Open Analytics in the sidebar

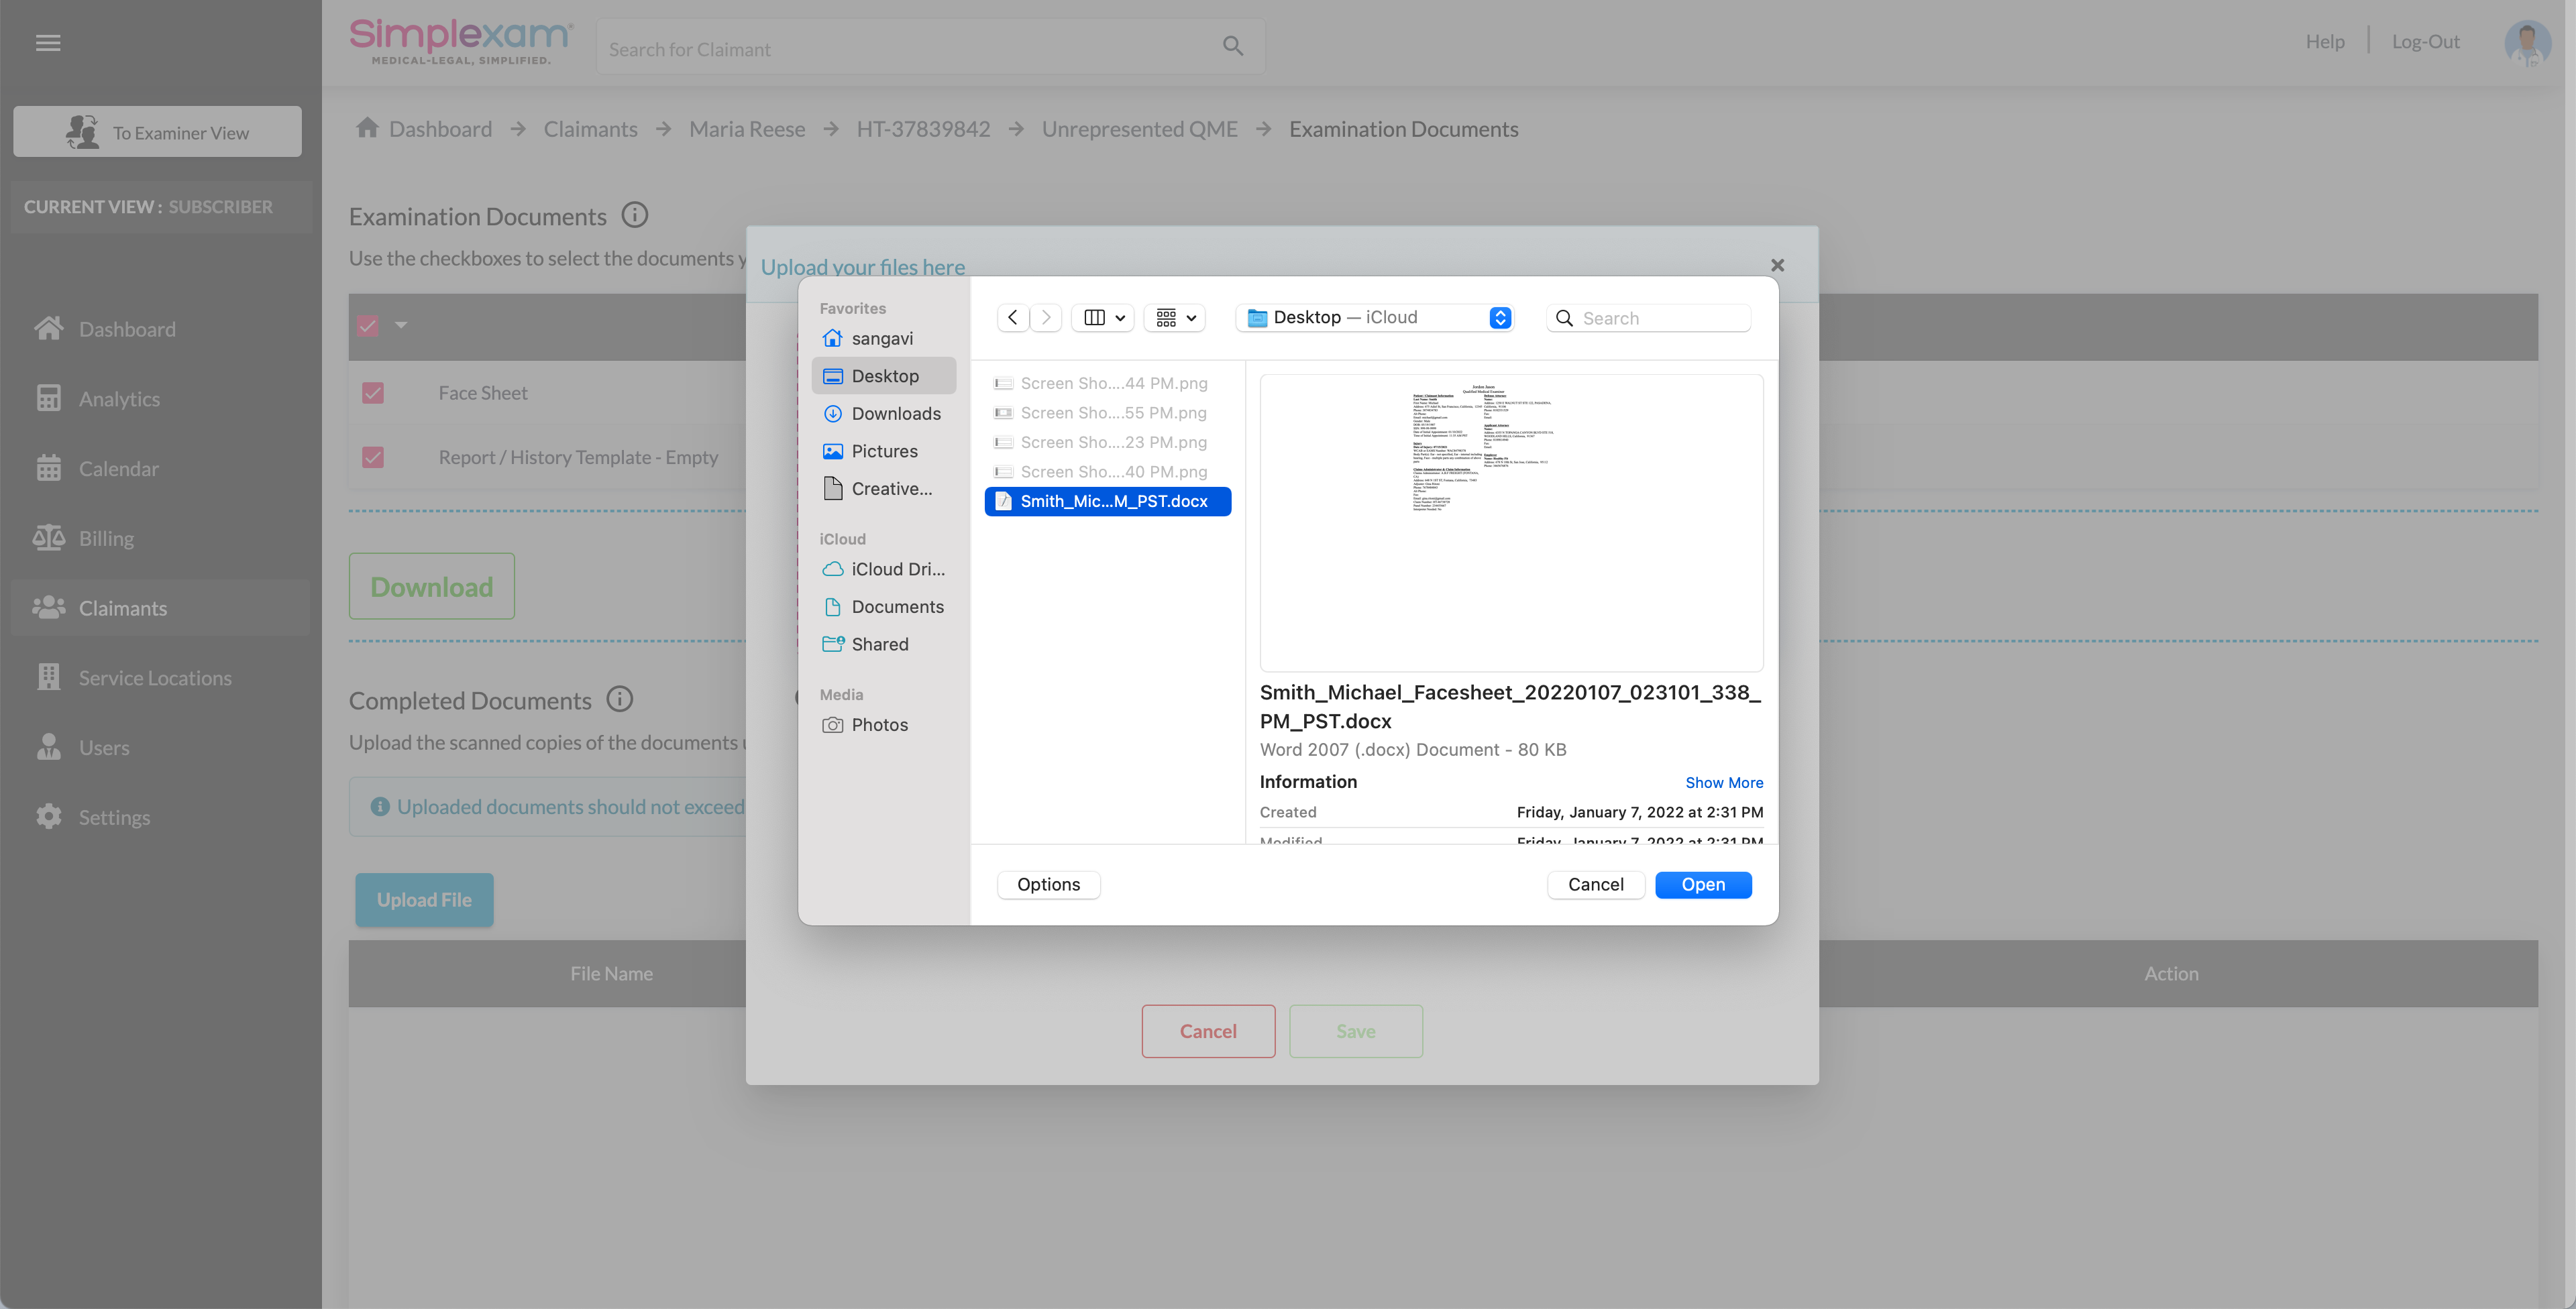click(119, 398)
